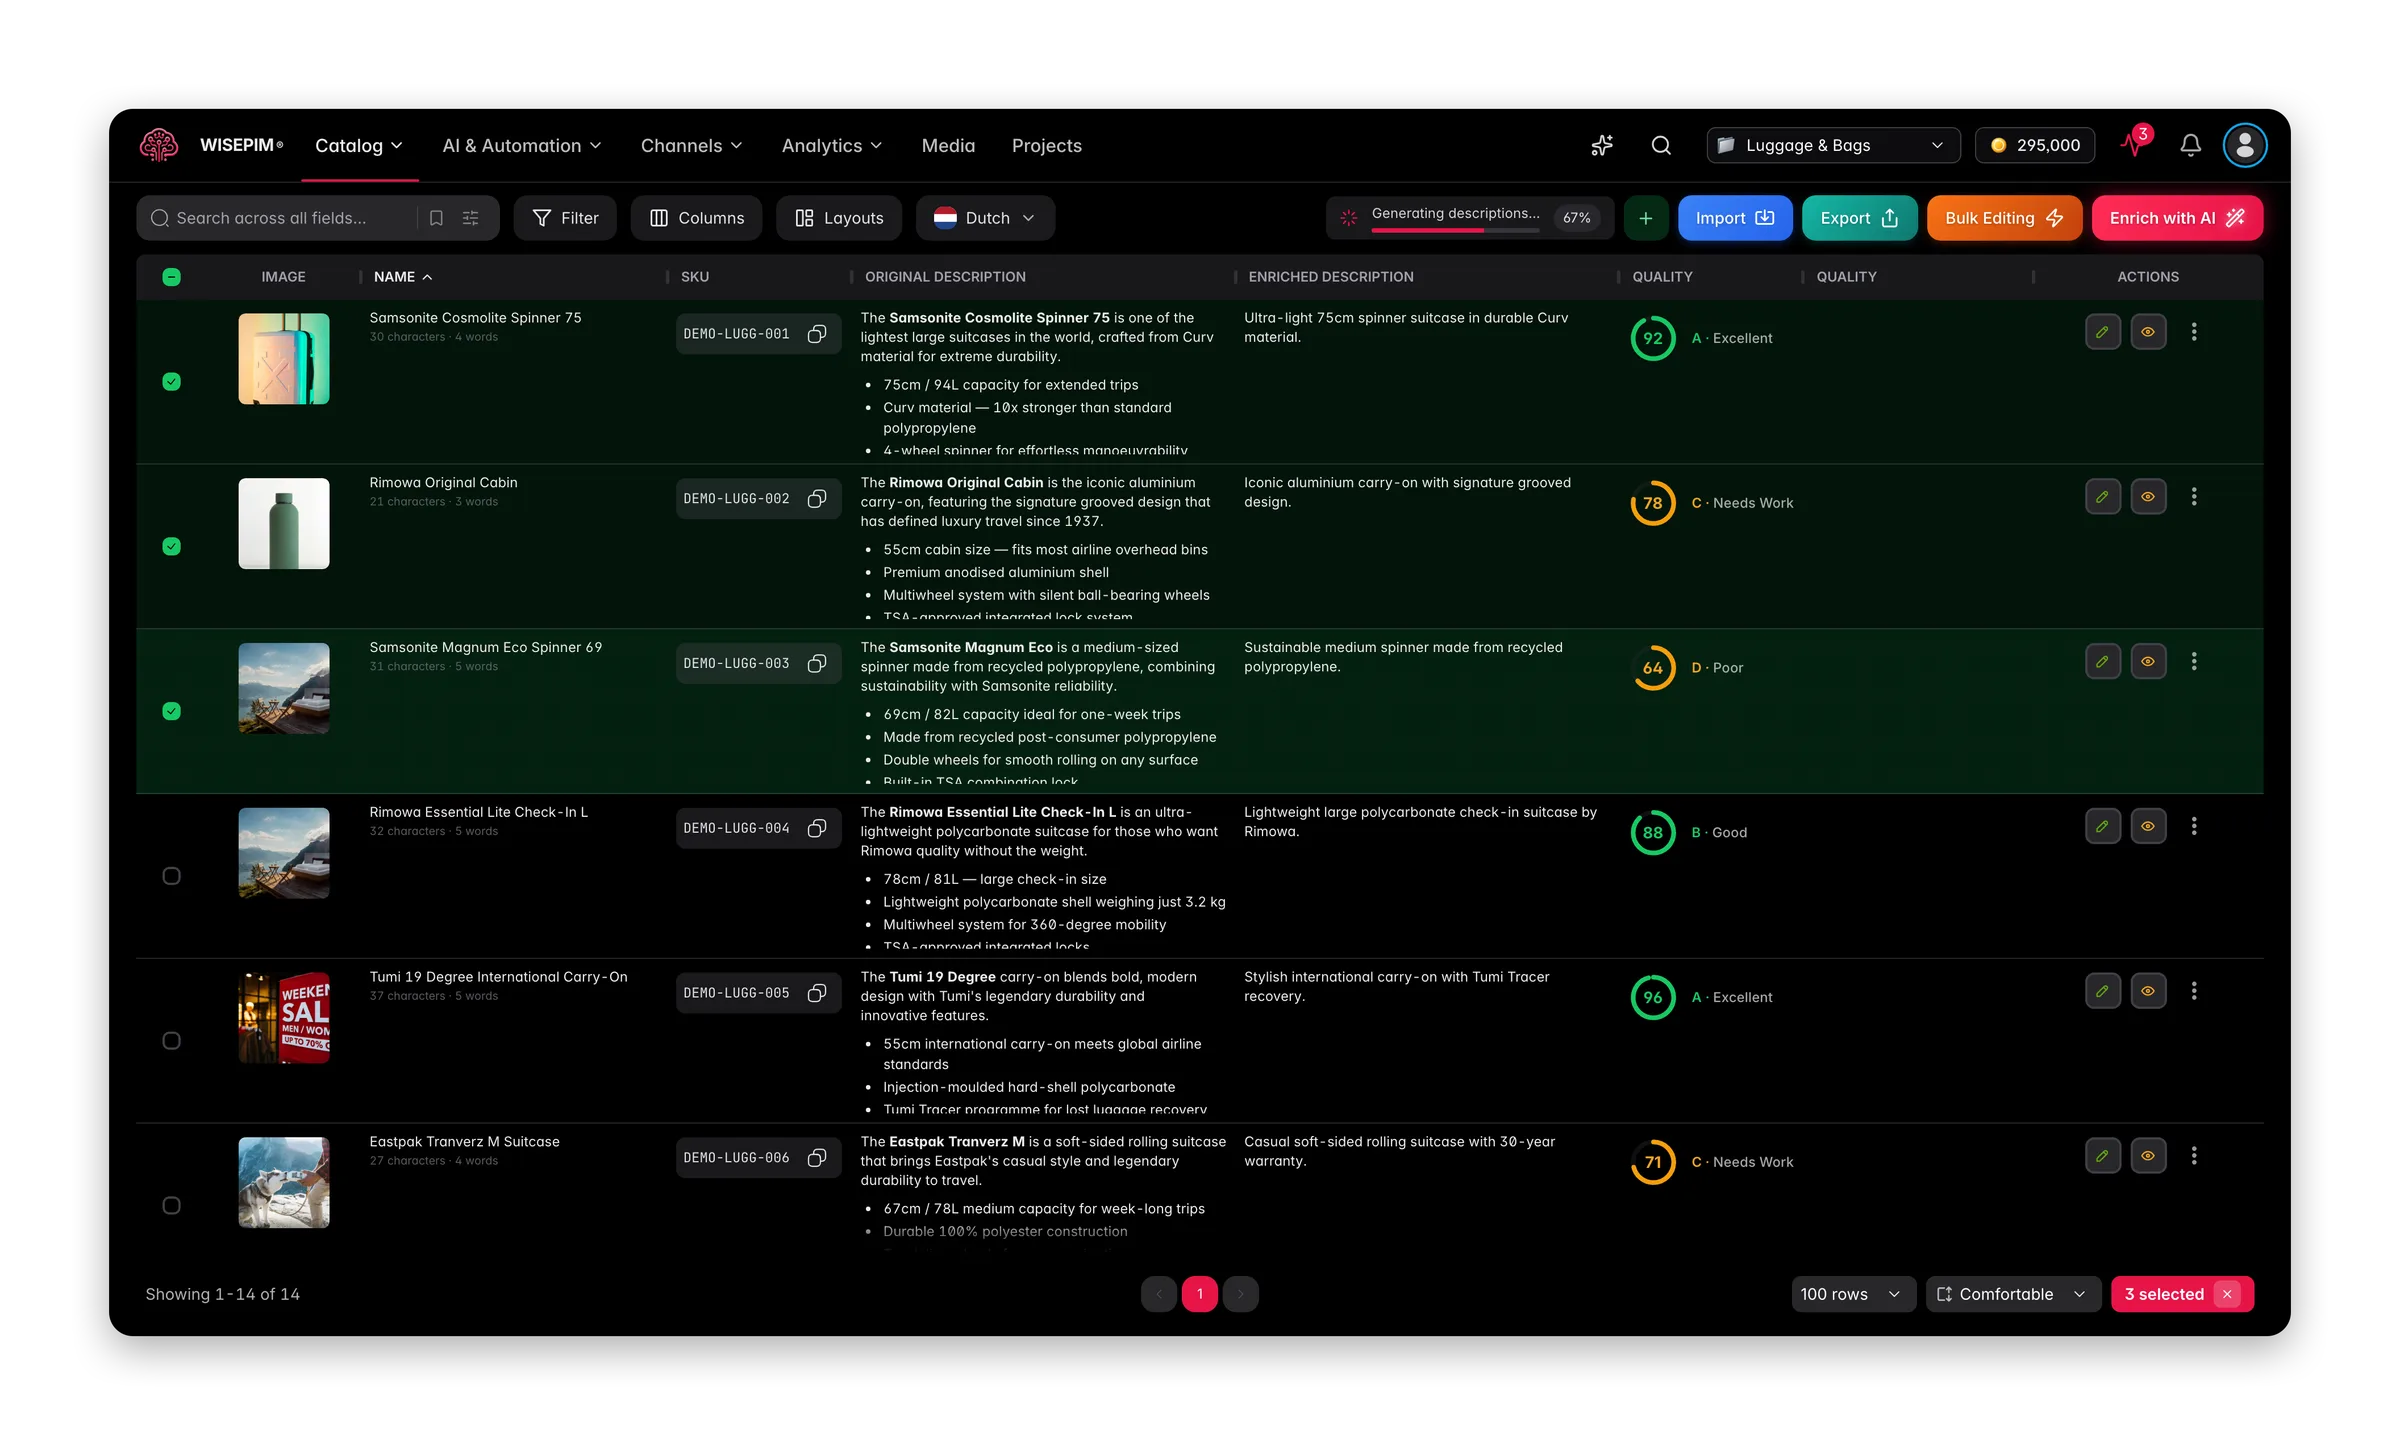The width and height of the screenshot is (2400, 1445).
Task: Expand the Analytics menu
Action: coord(832,146)
